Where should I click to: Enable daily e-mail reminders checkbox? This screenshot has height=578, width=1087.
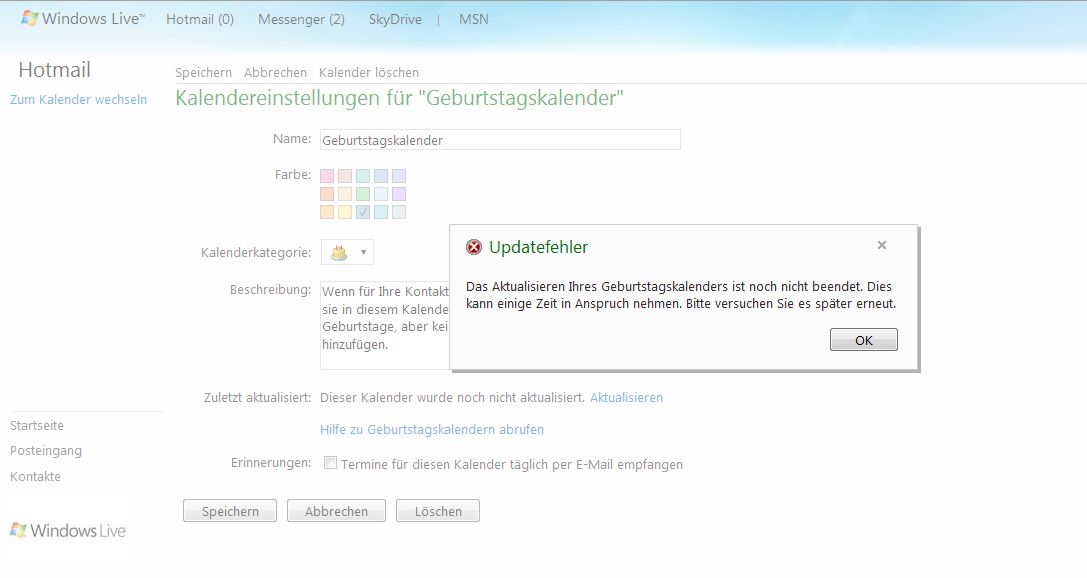pyautogui.click(x=331, y=463)
